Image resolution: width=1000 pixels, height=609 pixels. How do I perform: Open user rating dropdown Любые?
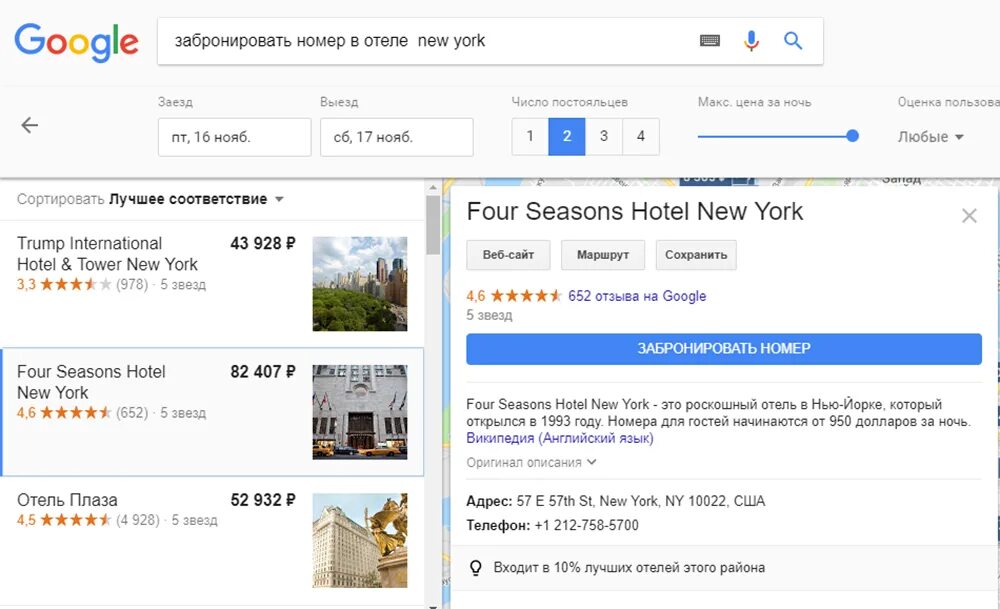pos(930,137)
